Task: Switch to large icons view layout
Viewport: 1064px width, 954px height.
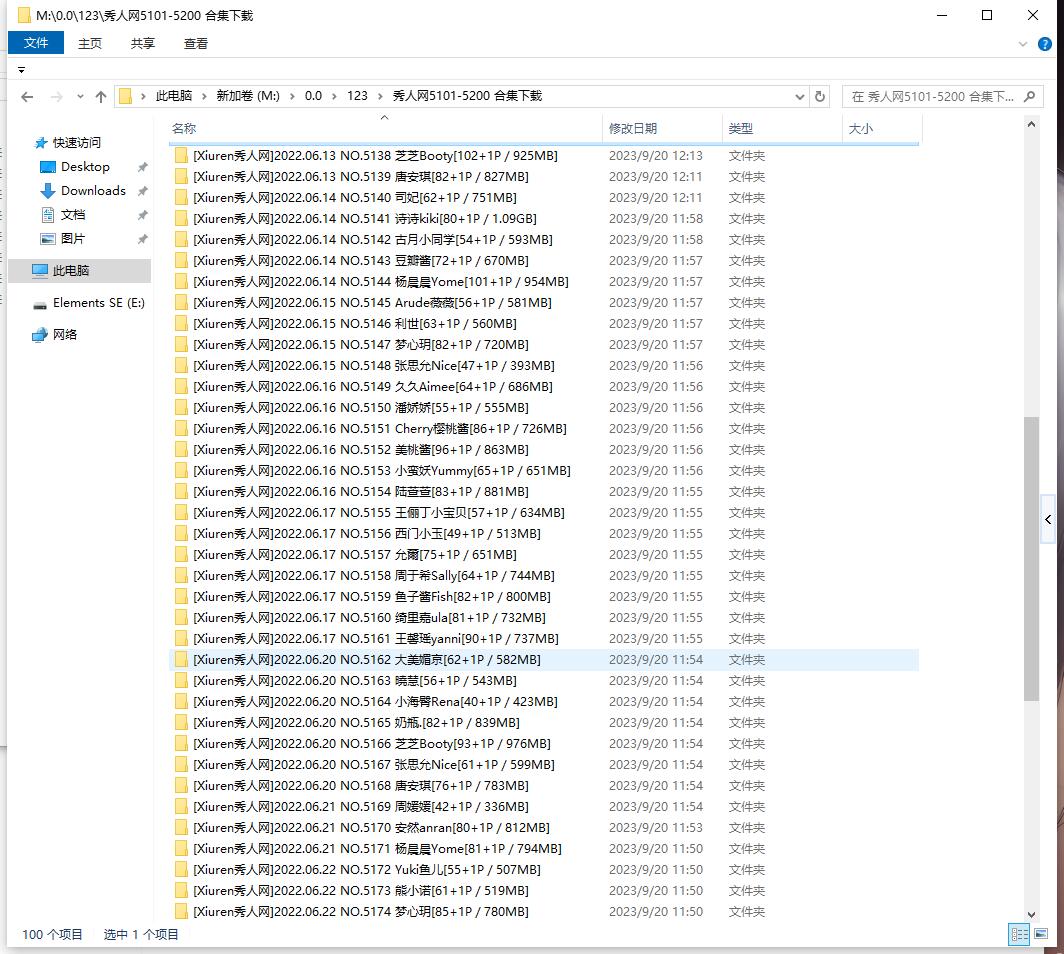Action: point(1041,934)
